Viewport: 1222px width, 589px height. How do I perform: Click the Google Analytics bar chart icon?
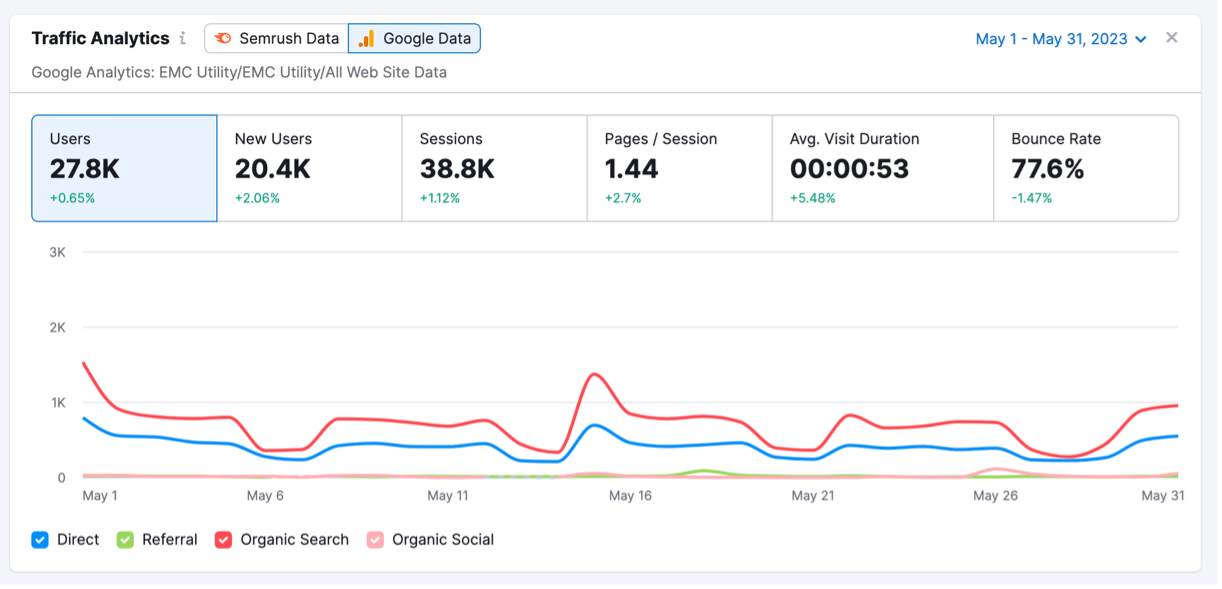tap(367, 39)
